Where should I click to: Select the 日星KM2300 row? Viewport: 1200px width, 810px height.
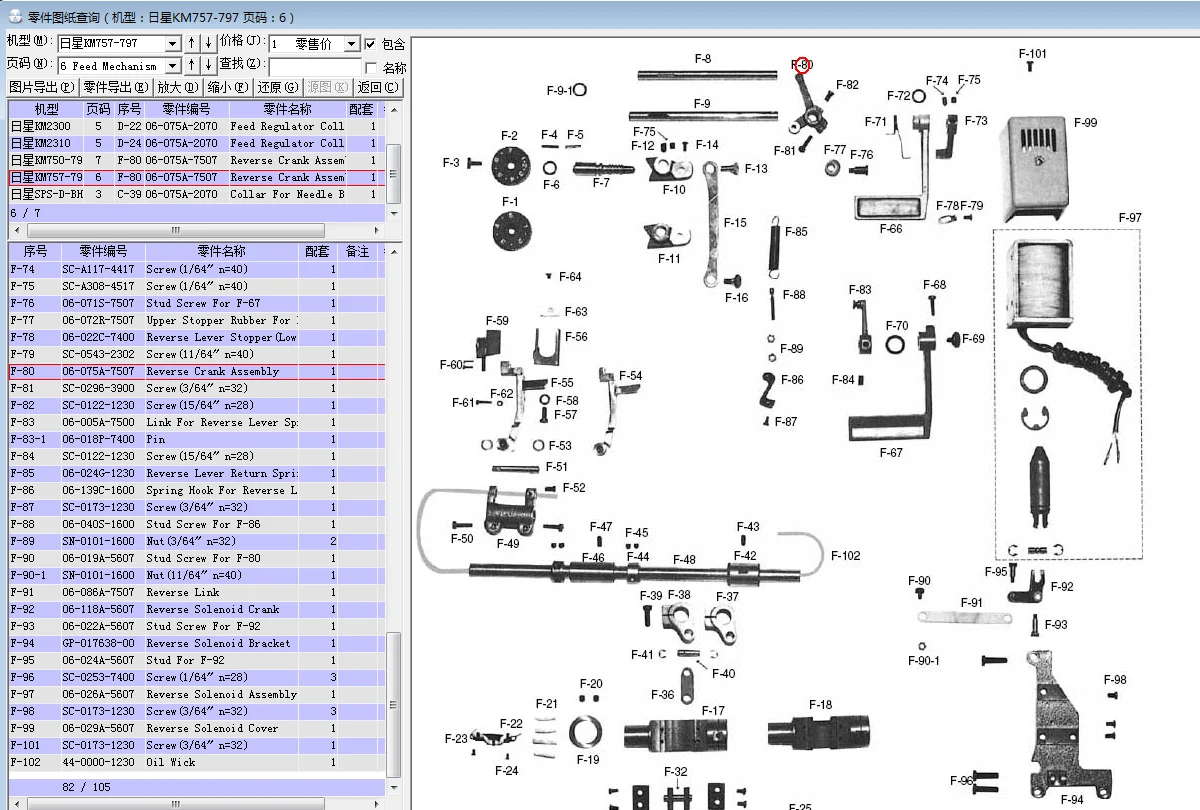pos(197,126)
